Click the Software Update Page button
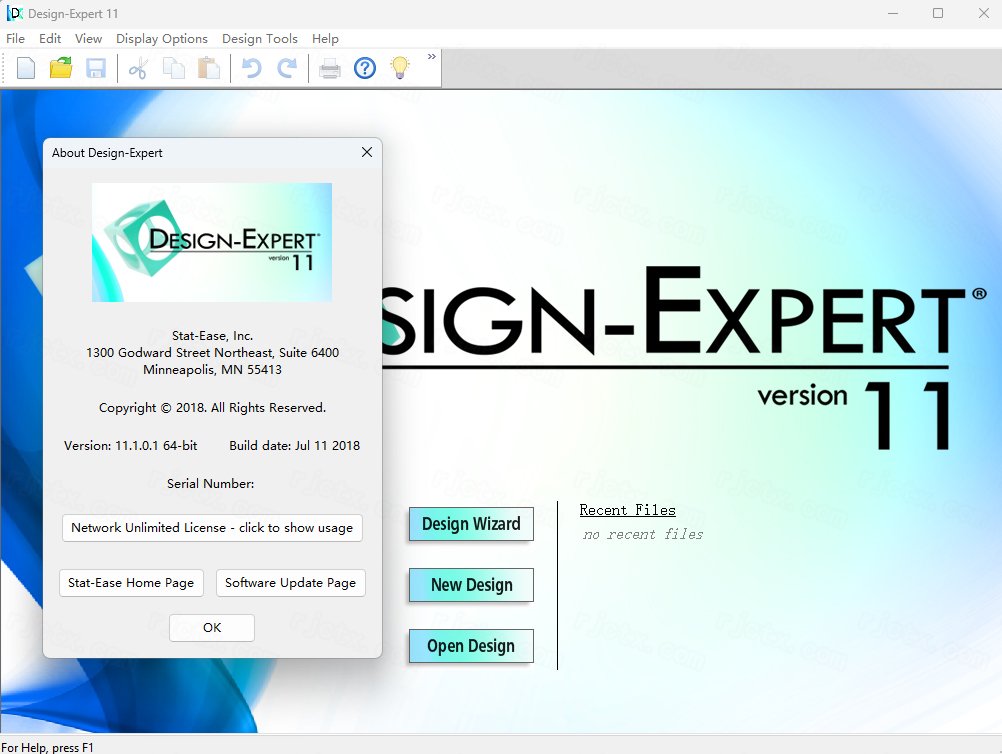 click(291, 583)
